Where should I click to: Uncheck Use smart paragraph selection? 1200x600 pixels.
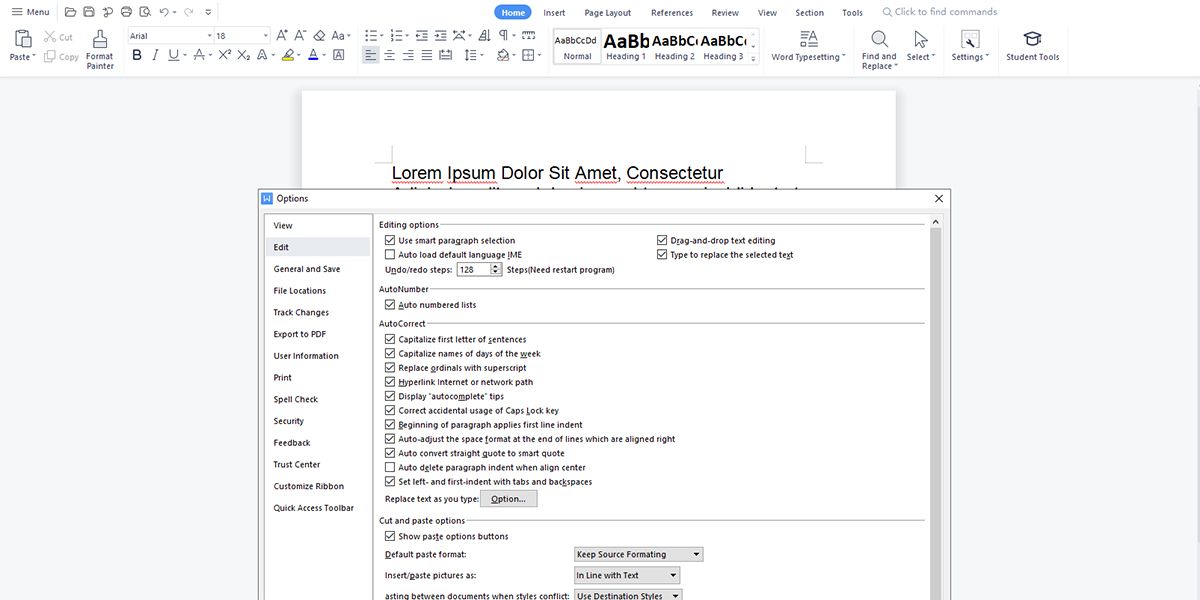(x=390, y=241)
